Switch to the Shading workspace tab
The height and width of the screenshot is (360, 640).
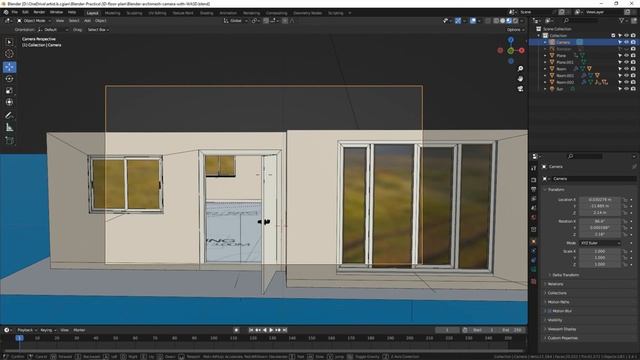click(x=206, y=13)
